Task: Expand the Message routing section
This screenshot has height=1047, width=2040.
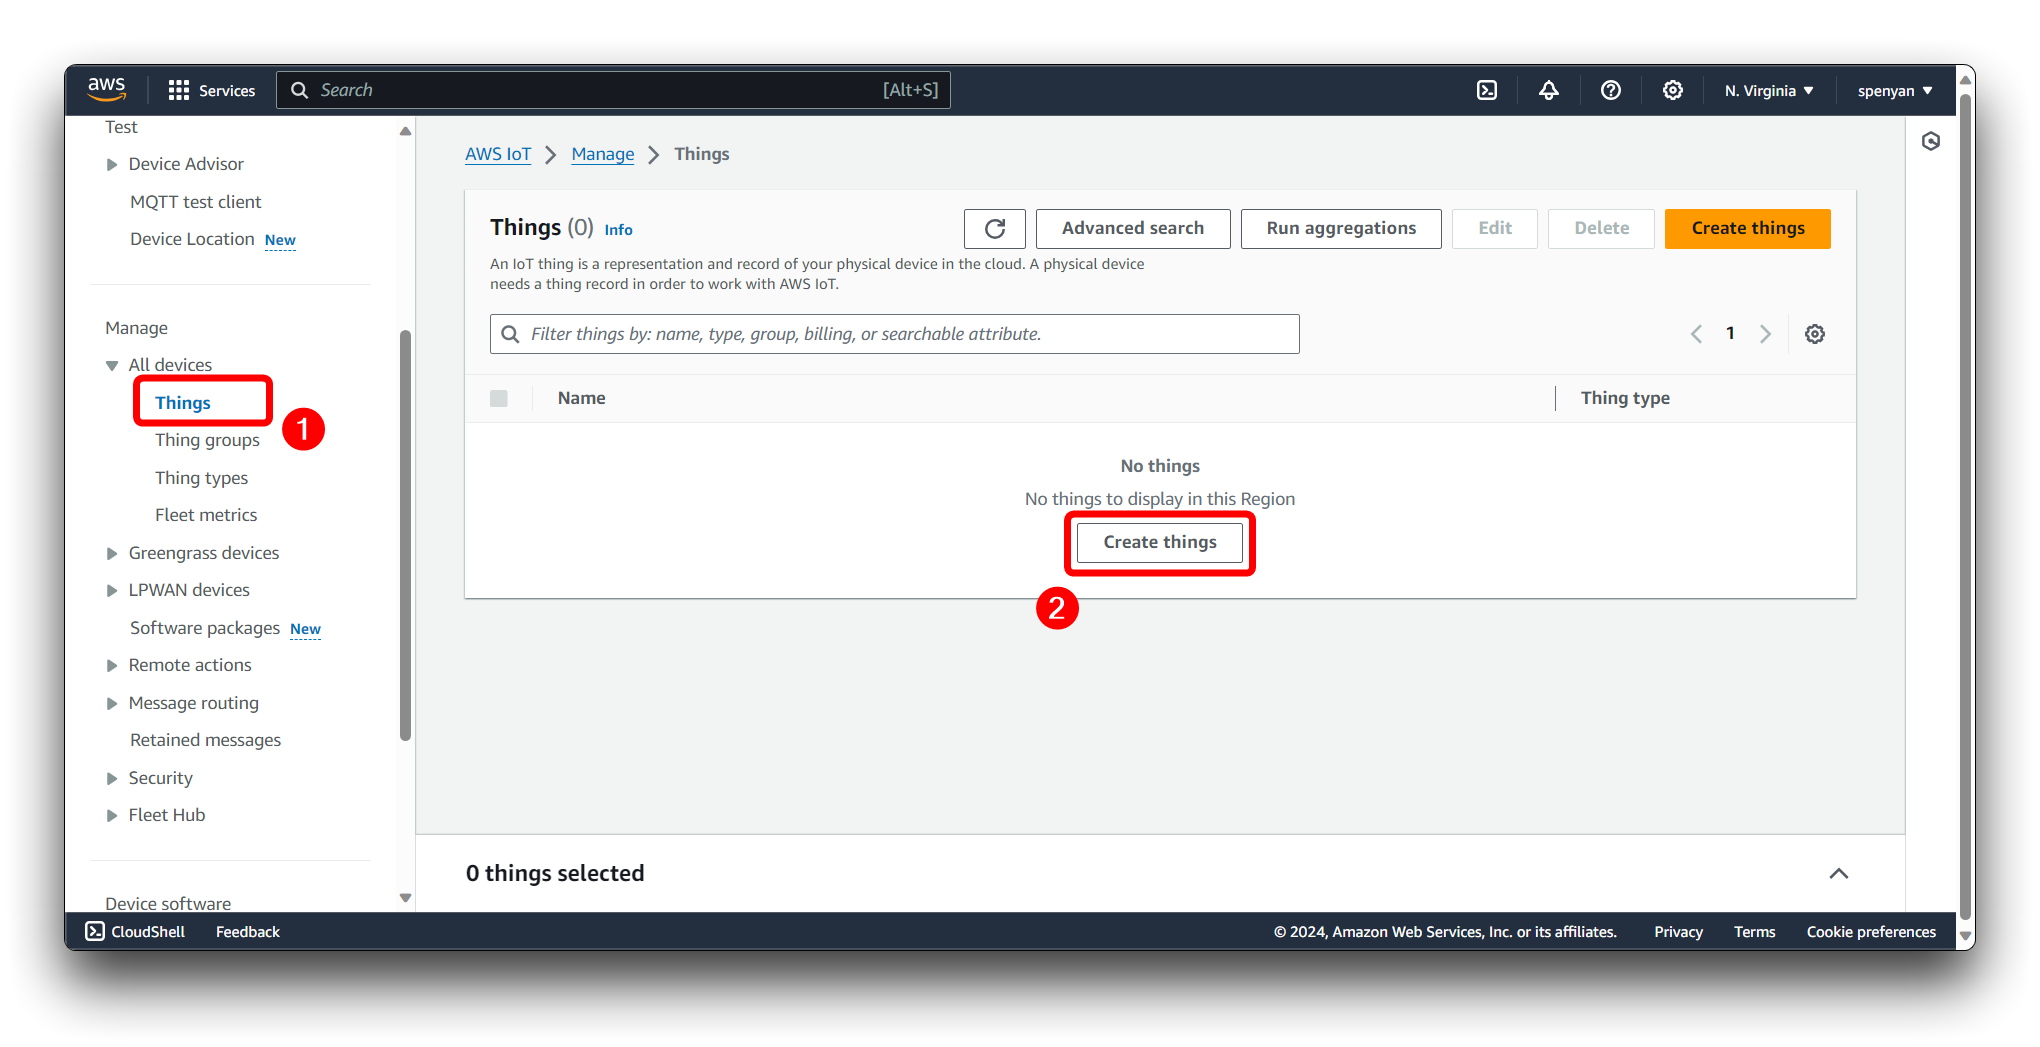Action: point(112,703)
